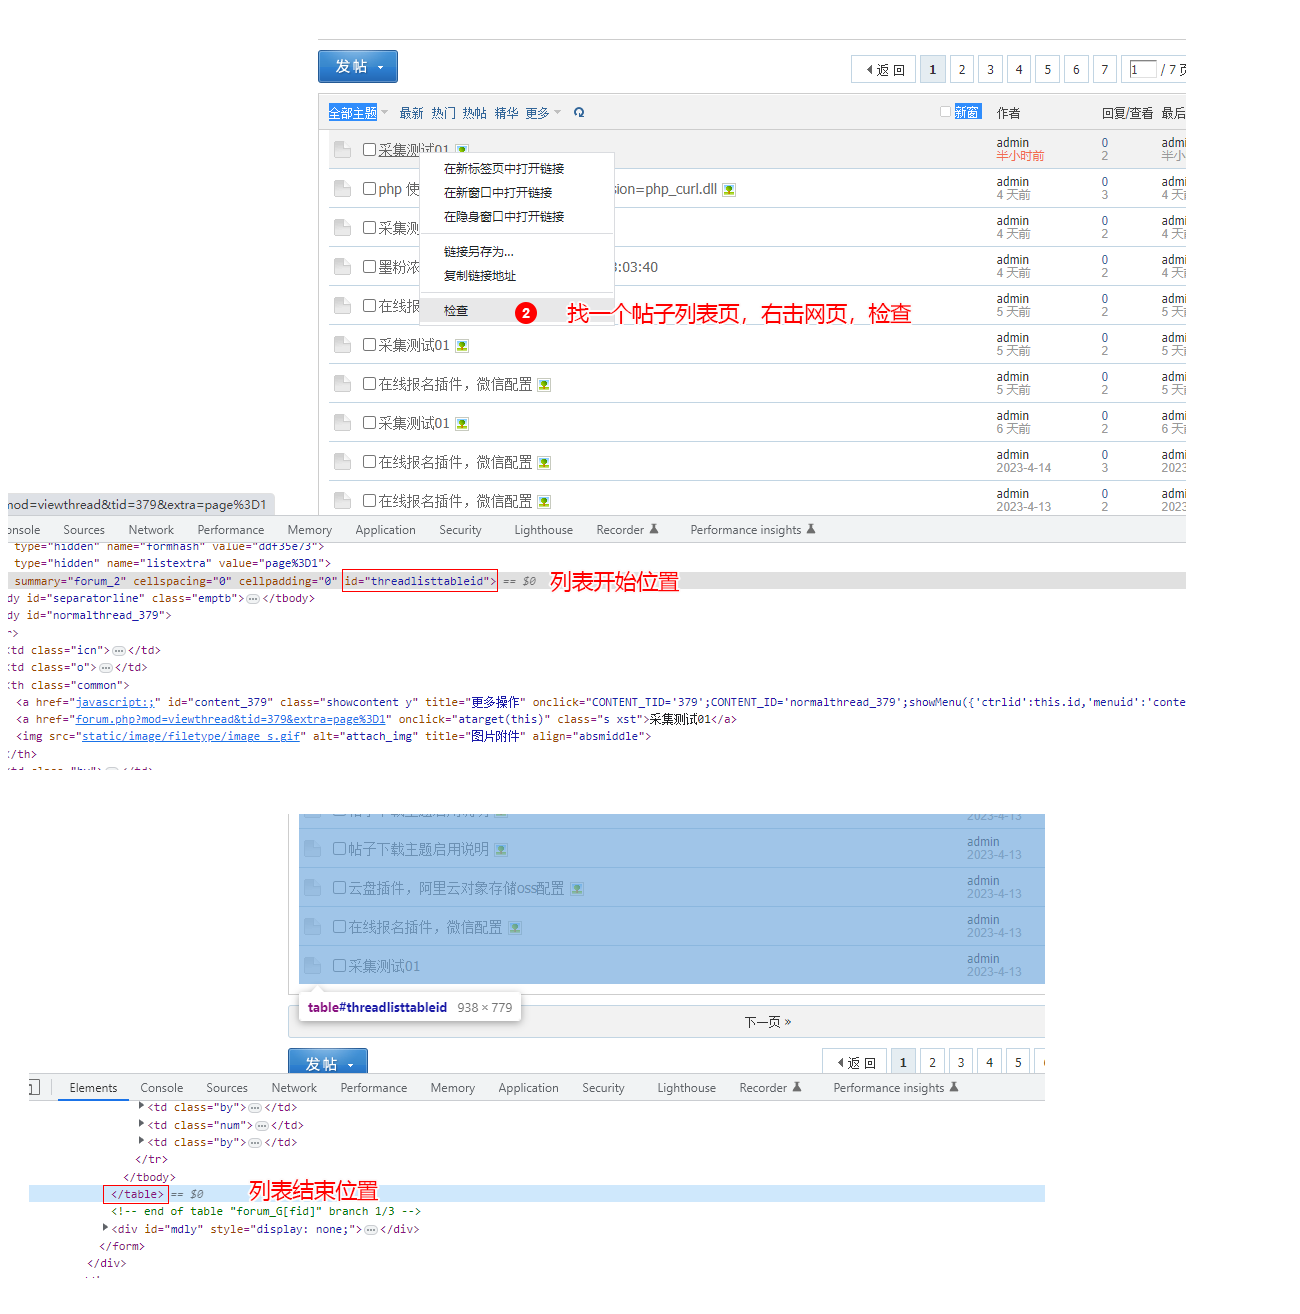Click the page number input field
Viewport: 1300px width, 1314px height.
click(x=1143, y=69)
